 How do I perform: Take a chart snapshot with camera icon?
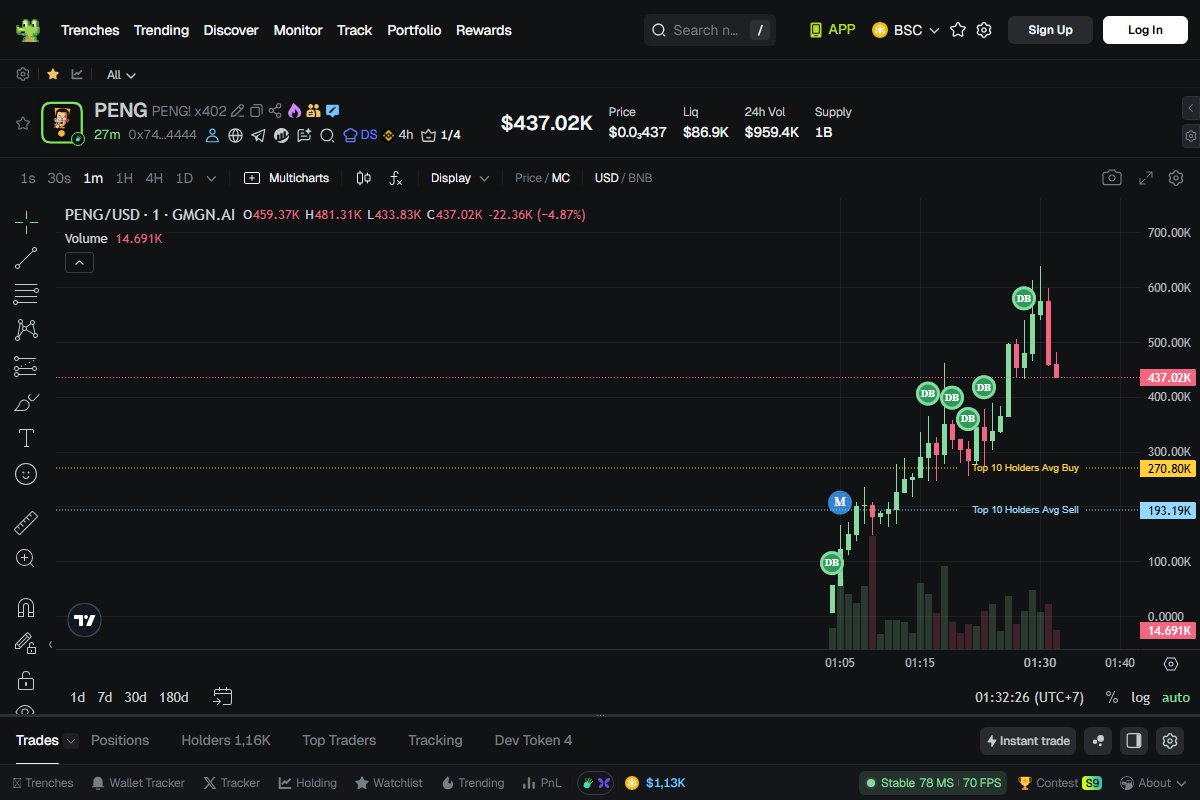1111,178
